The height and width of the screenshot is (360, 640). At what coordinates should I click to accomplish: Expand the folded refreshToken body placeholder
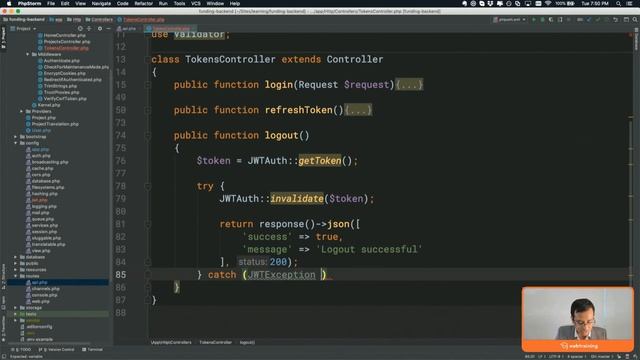pos(358,110)
